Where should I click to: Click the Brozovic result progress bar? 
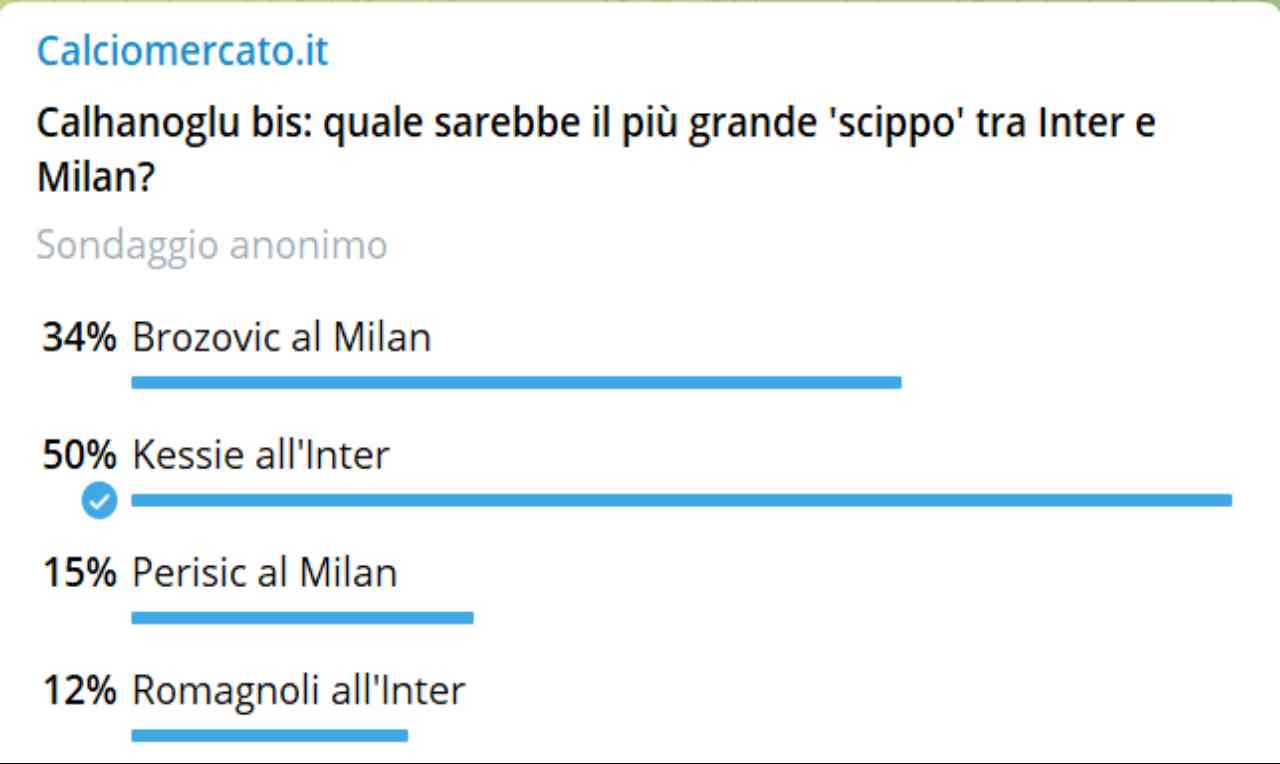tap(516, 382)
